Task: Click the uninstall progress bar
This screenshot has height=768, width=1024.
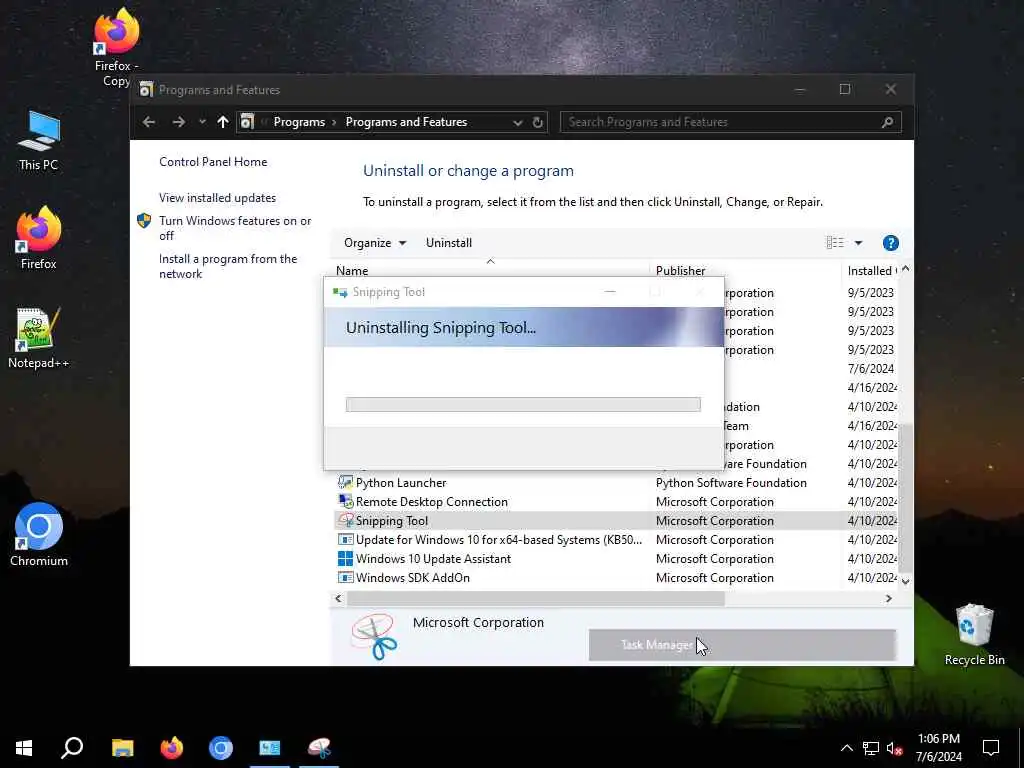Action: tap(523, 405)
